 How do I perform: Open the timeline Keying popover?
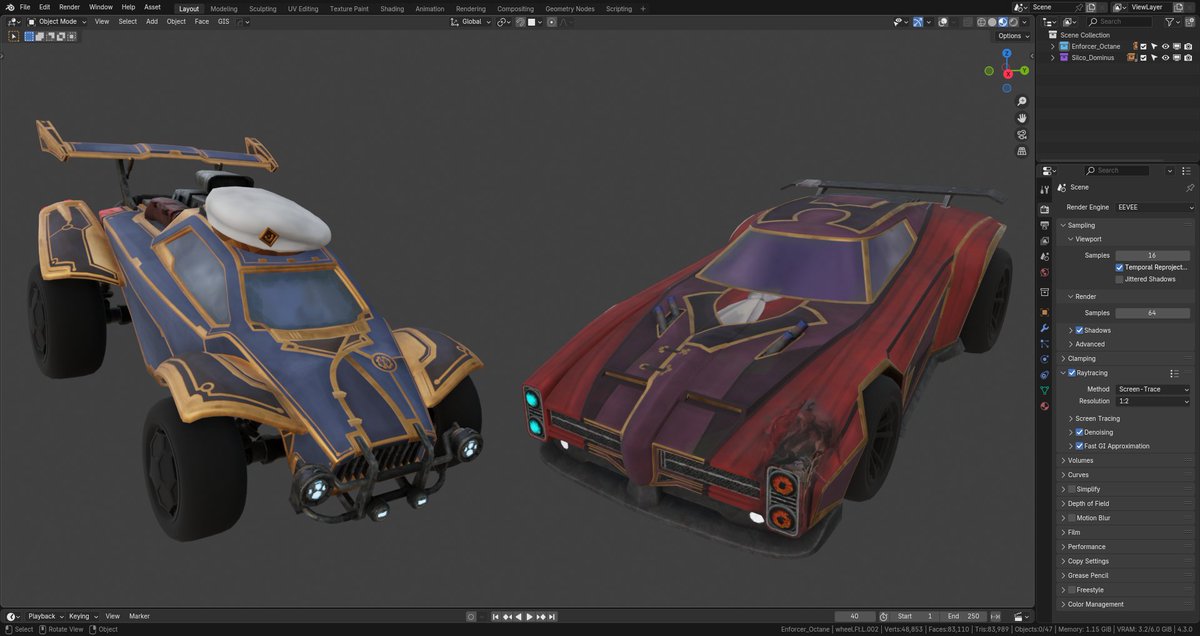(x=82, y=616)
